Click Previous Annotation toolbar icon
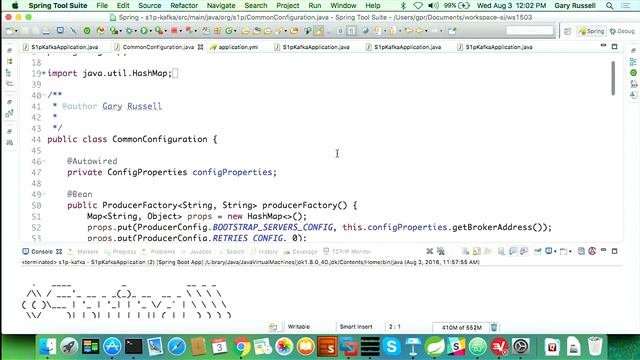Viewport: 640px width, 360px height. pyautogui.click(x=392, y=31)
